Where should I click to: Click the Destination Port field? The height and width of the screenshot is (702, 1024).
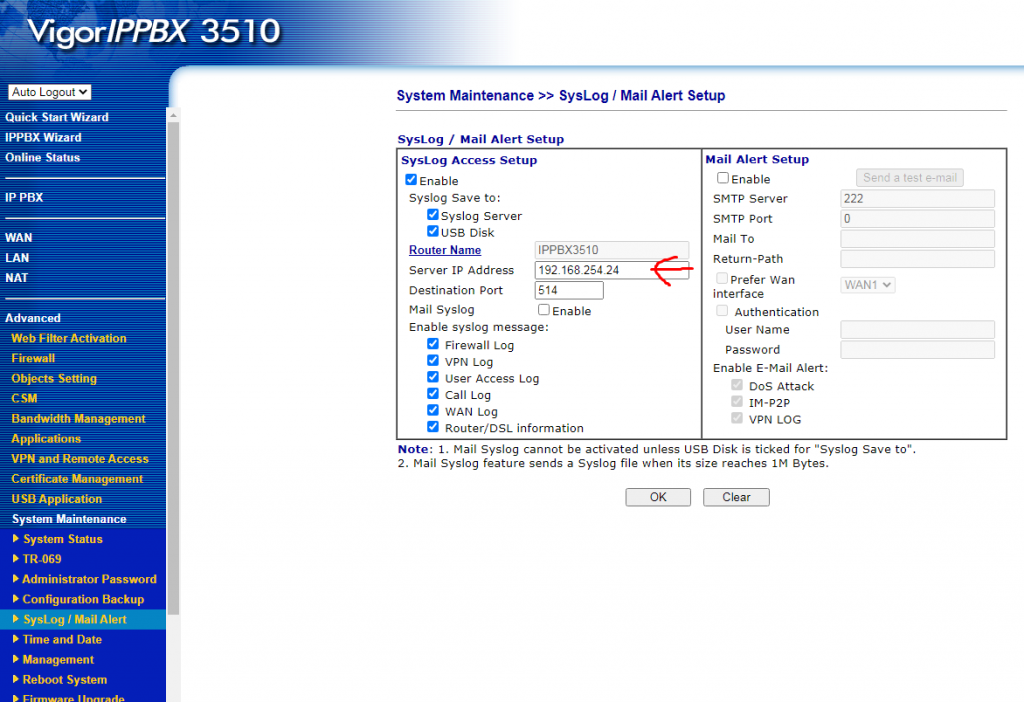coord(569,291)
